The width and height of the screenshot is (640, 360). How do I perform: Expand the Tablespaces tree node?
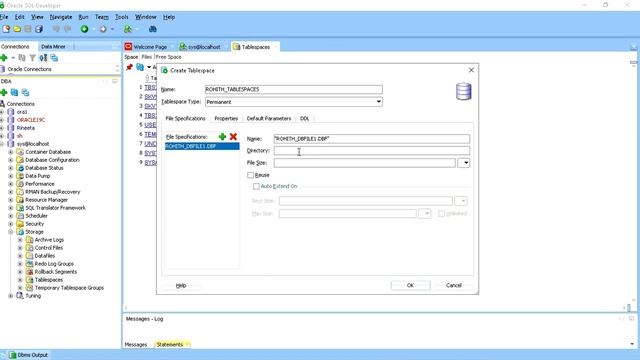pyautogui.click(x=20, y=280)
